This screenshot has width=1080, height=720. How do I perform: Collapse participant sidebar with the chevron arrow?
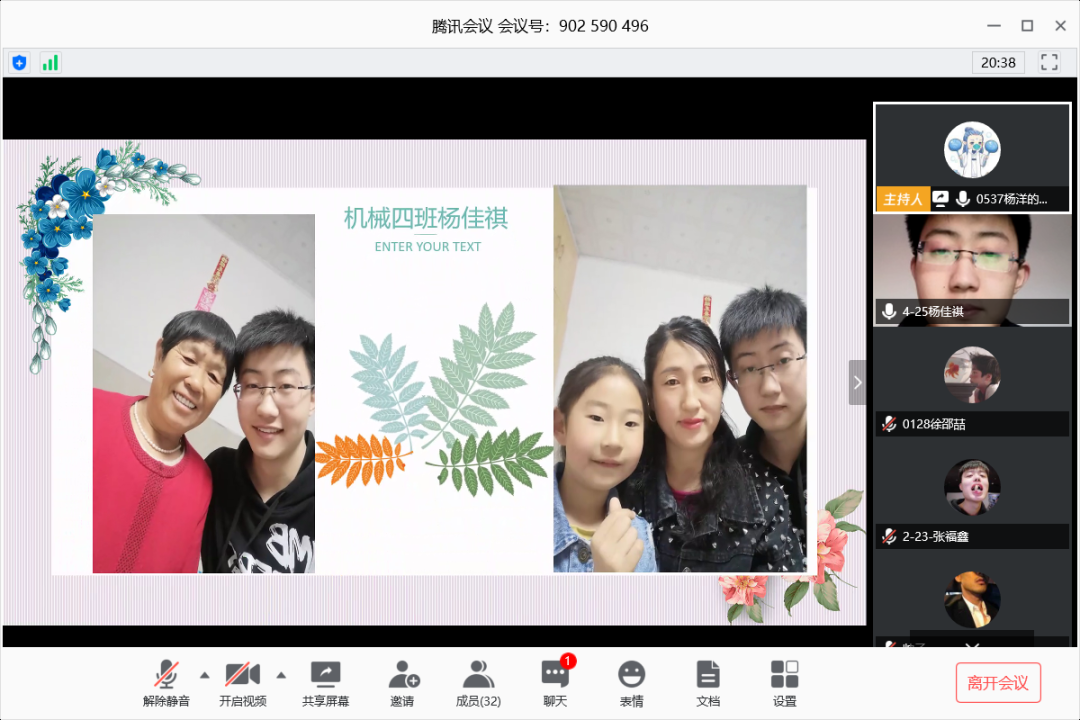point(857,382)
